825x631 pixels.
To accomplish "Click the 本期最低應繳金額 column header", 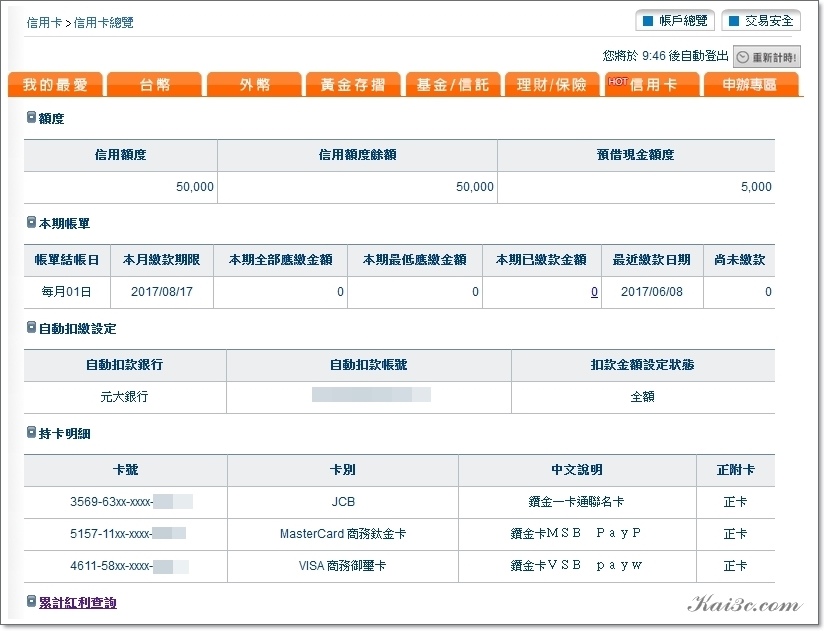I will tap(415, 260).
